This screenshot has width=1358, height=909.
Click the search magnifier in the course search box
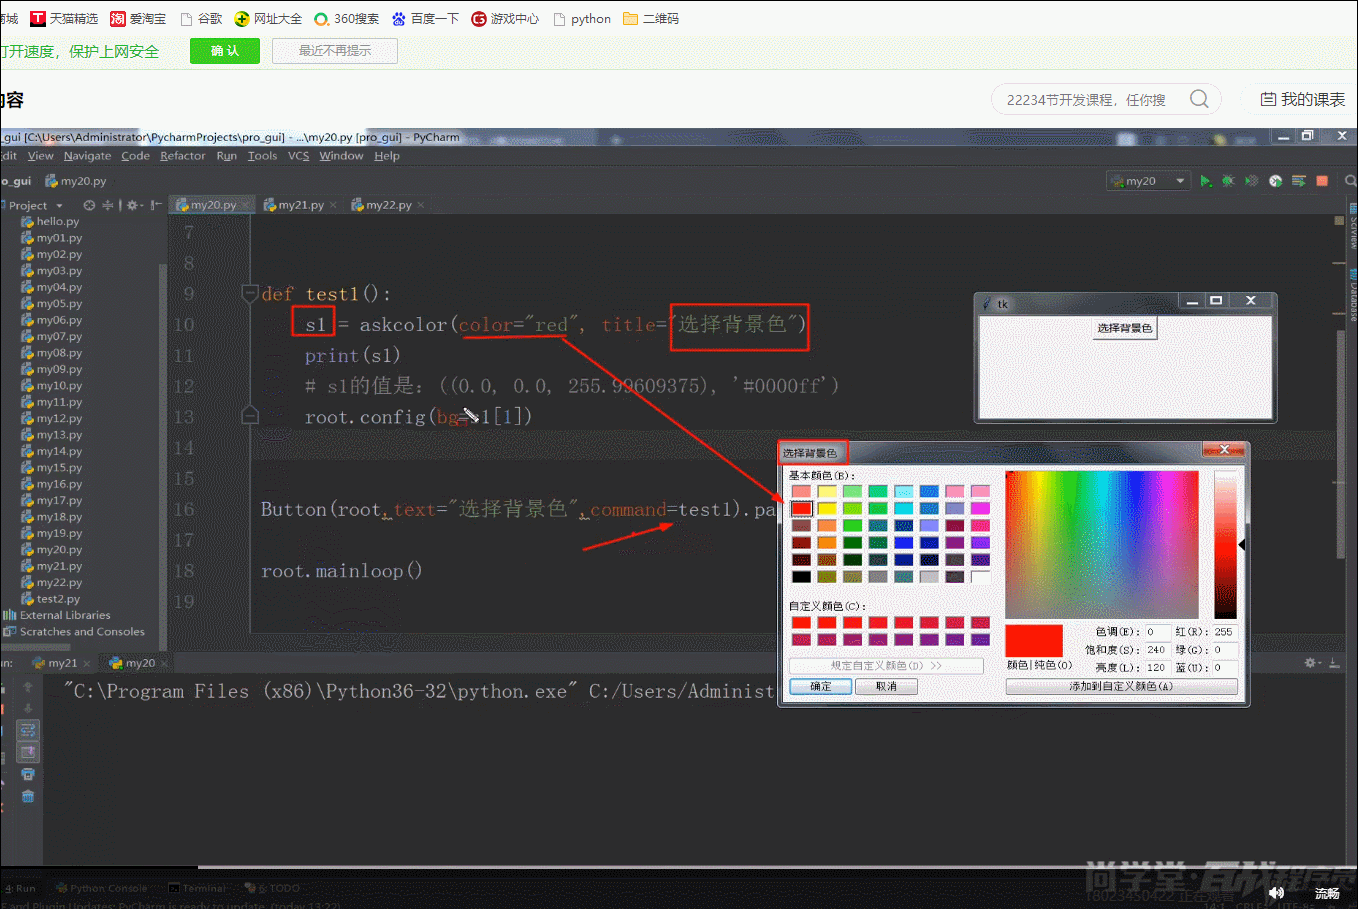(x=1199, y=99)
